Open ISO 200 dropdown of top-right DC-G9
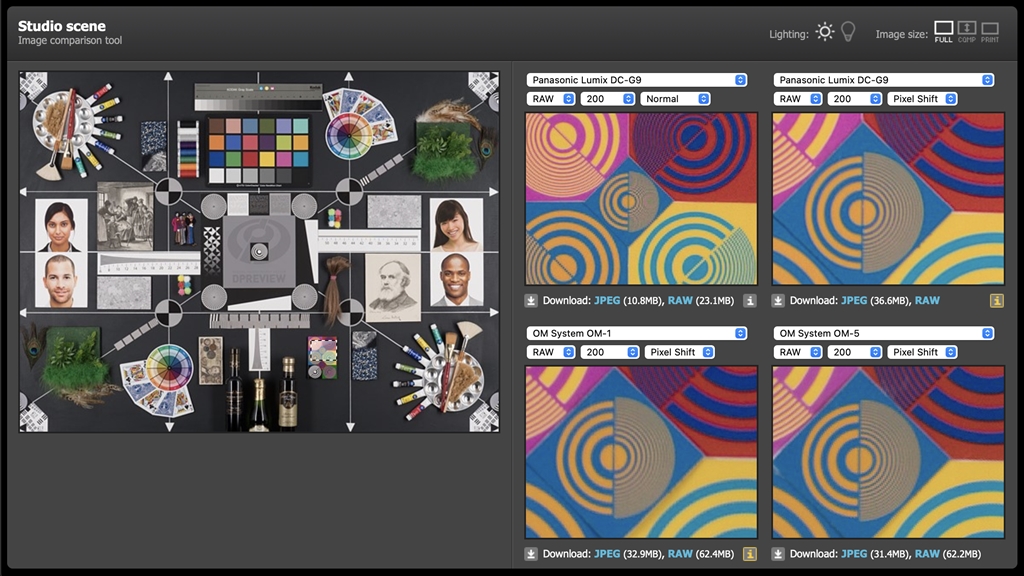This screenshot has width=1024, height=576. point(854,99)
